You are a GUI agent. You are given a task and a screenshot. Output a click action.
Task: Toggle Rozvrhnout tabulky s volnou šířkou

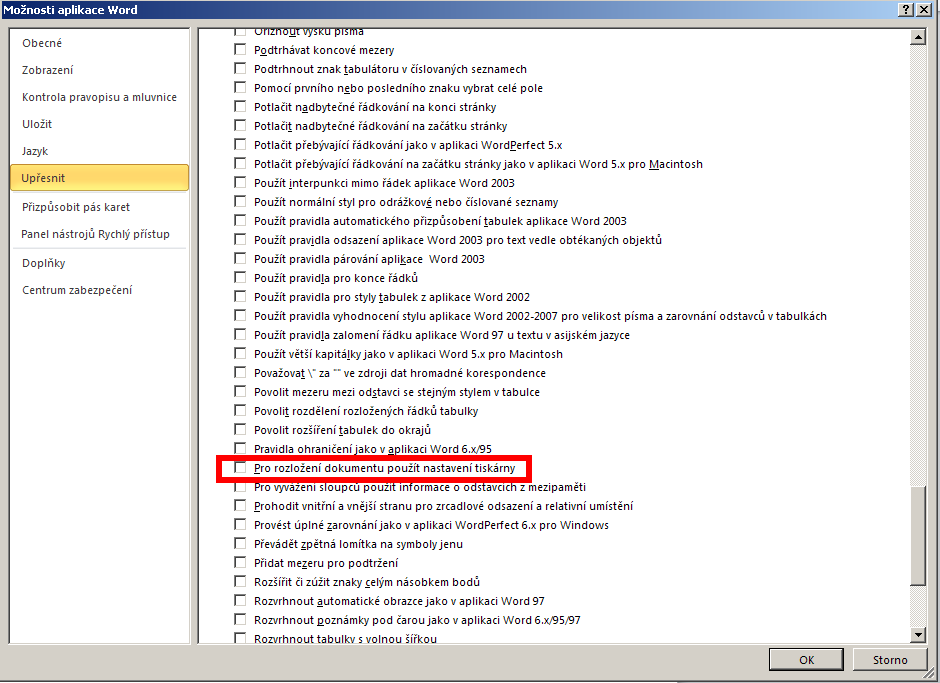pyautogui.click(x=240, y=638)
